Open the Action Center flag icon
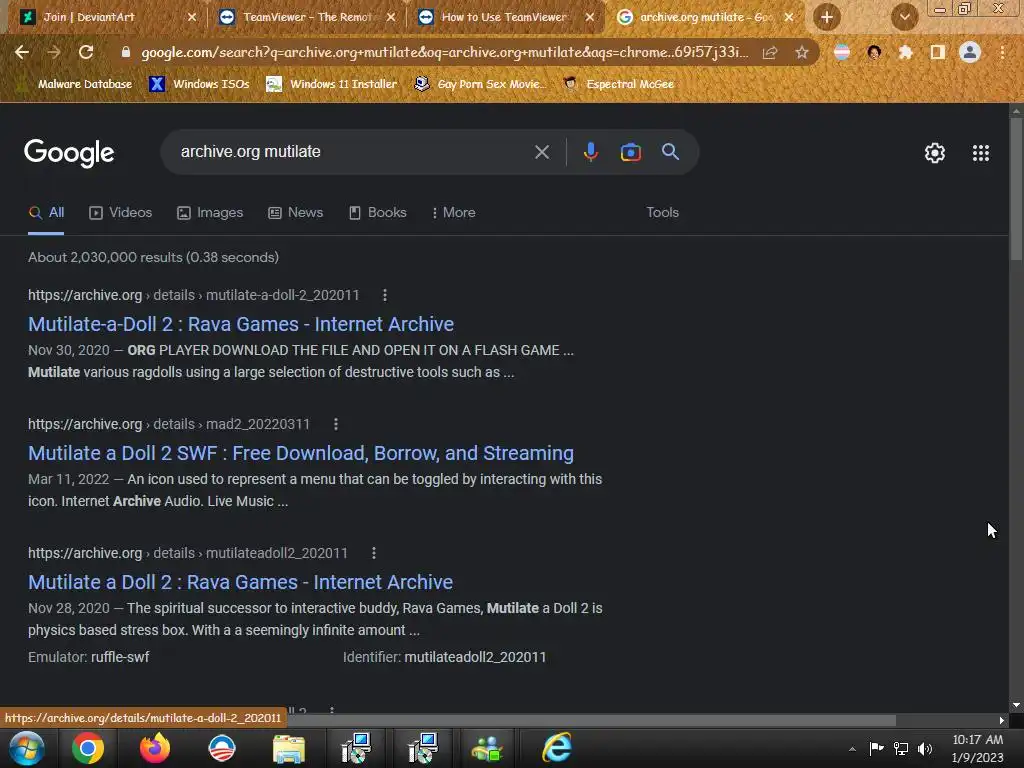The width and height of the screenshot is (1024, 768). pos(876,749)
